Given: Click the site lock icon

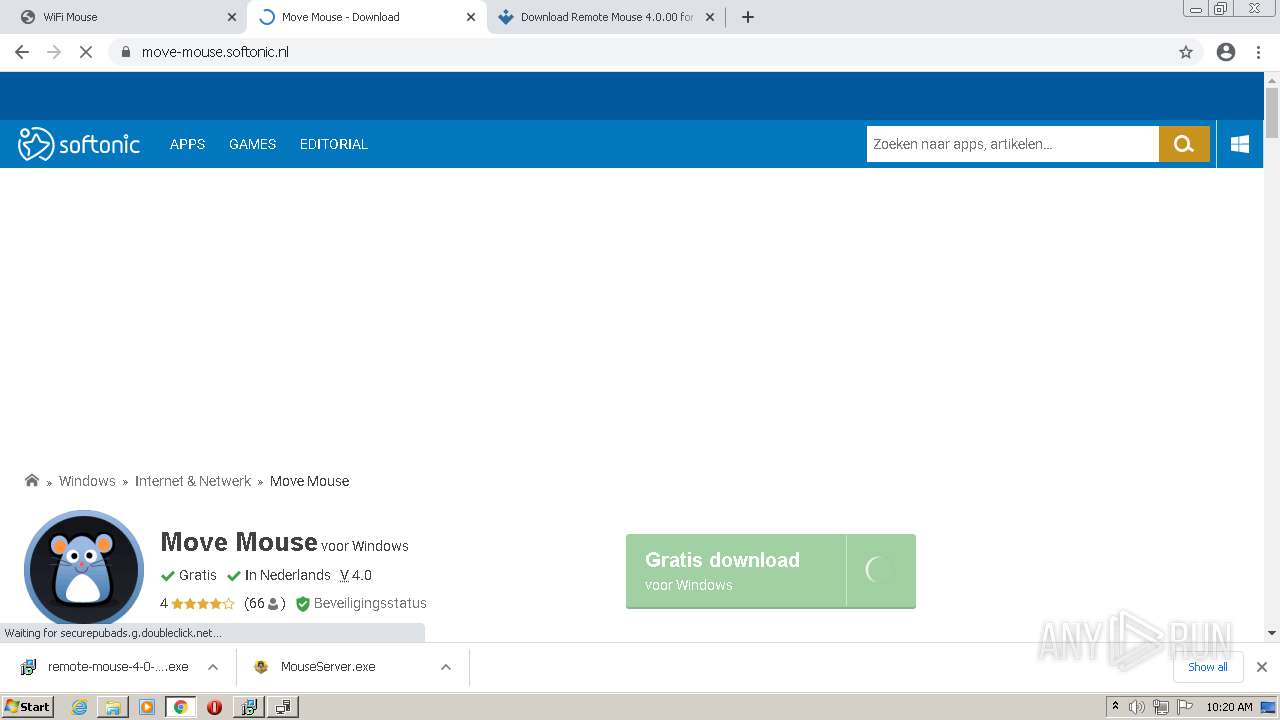Looking at the screenshot, I should point(125,52).
